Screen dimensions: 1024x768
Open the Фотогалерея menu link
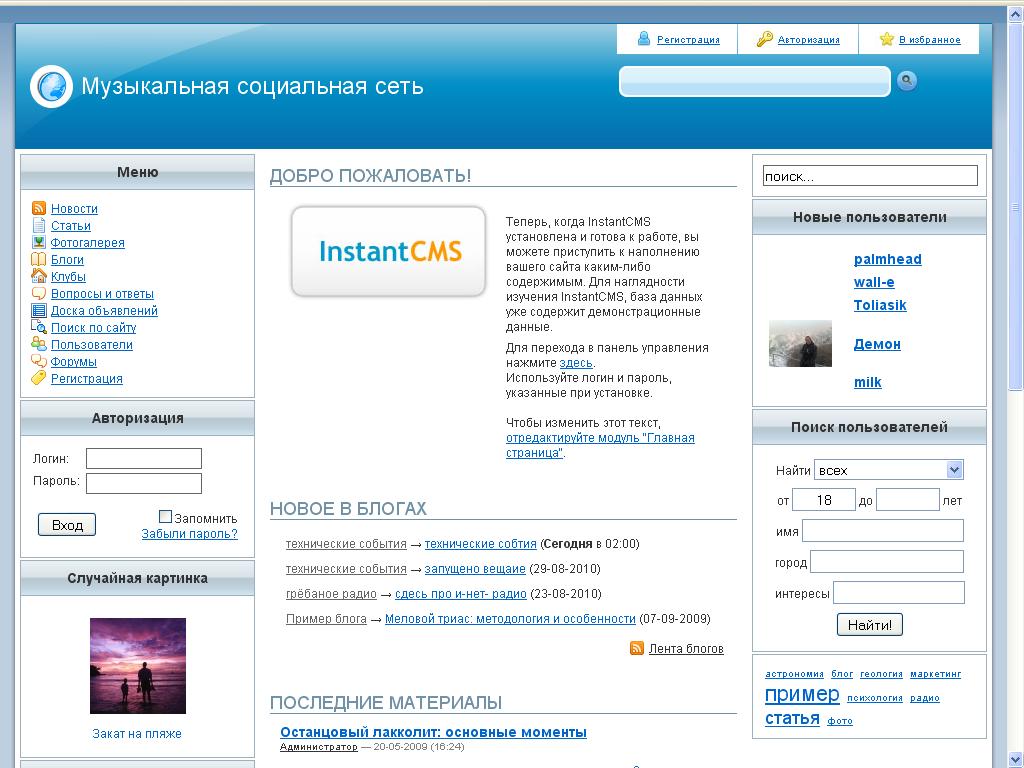click(x=88, y=242)
